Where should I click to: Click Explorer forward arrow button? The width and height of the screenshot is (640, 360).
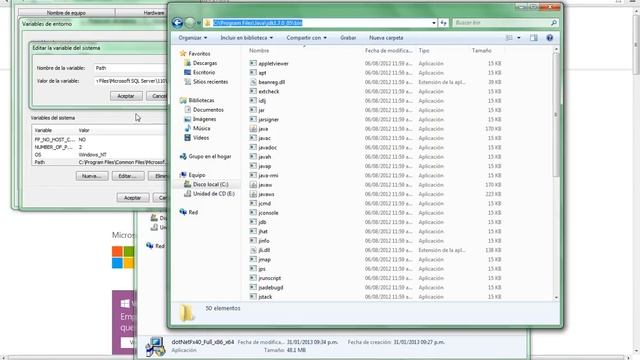click(190, 23)
